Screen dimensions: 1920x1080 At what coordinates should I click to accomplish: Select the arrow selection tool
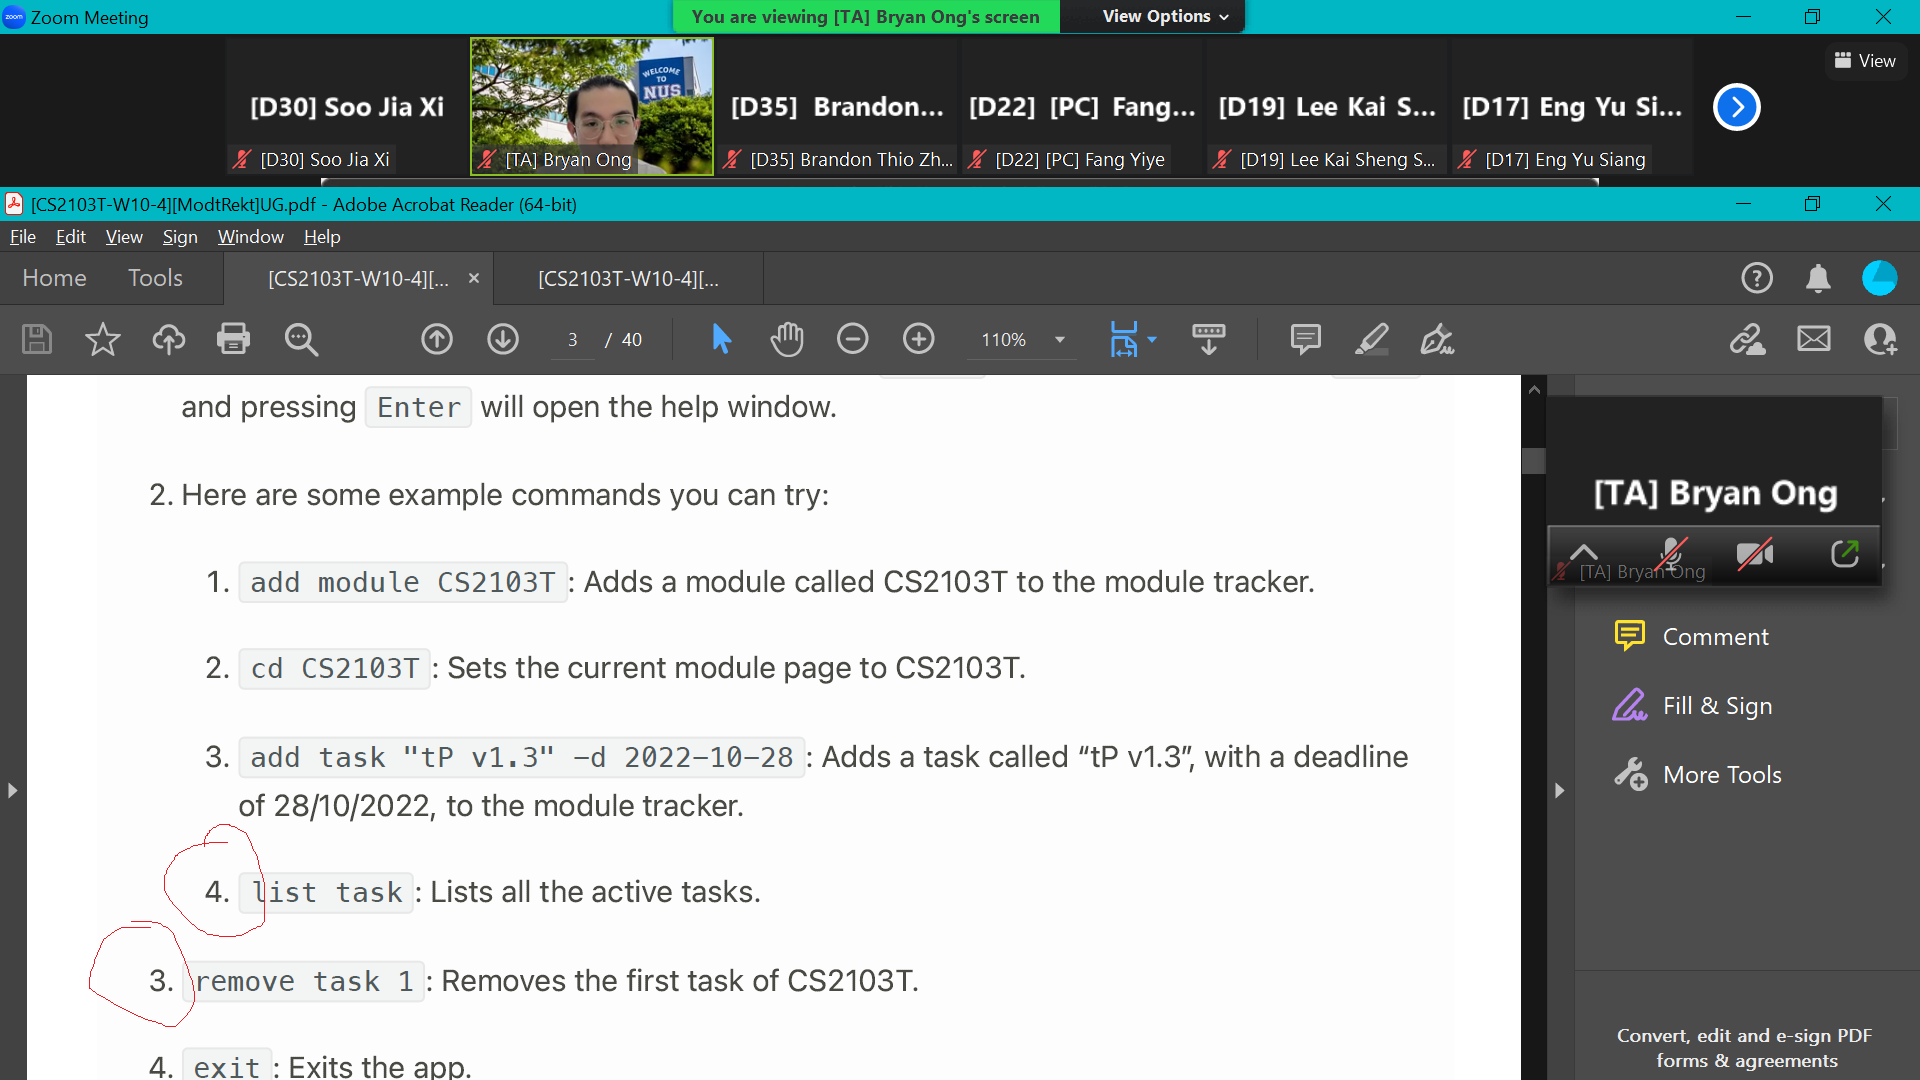tap(721, 340)
